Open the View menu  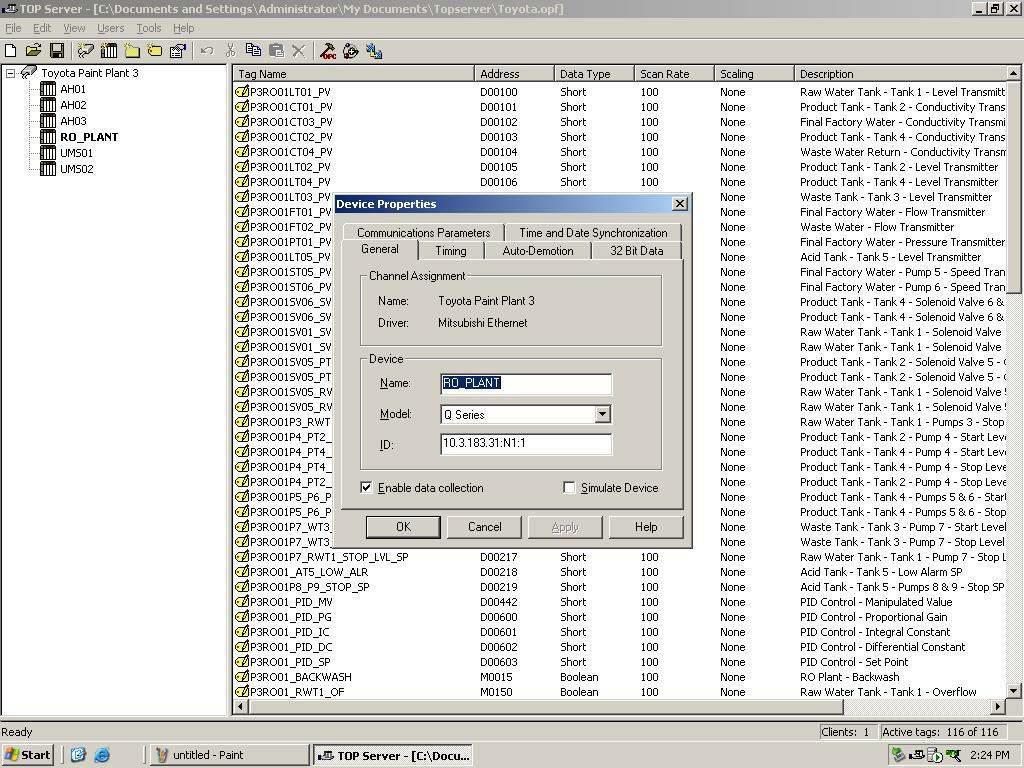click(74, 28)
